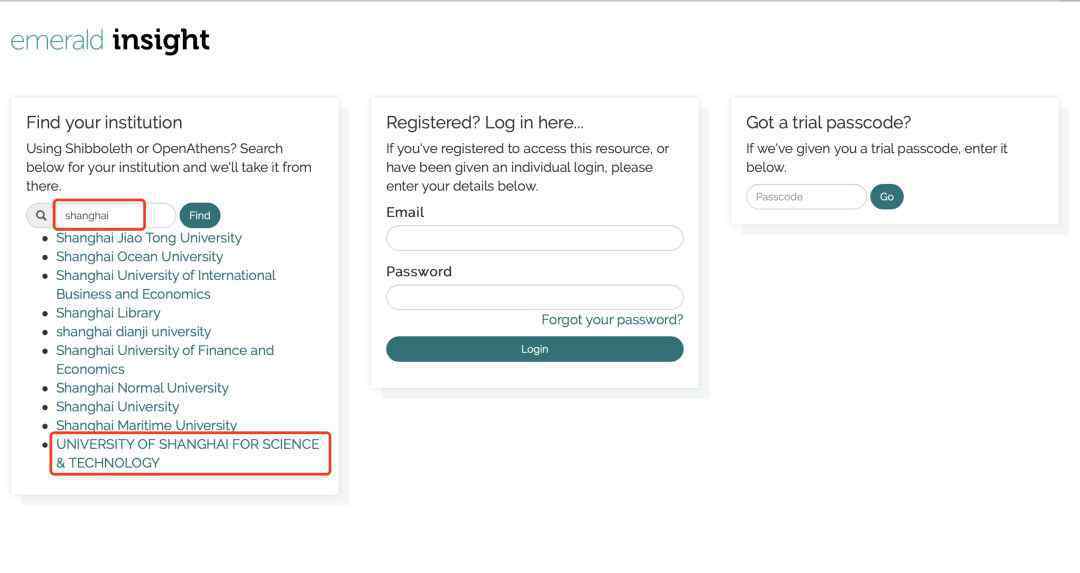Click the institution search field containing shanghai

coord(114,216)
